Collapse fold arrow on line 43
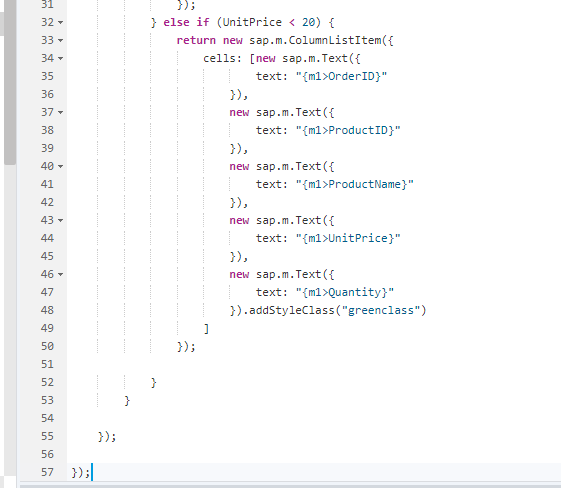Image resolution: width=561 pixels, height=488 pixels. tap(60, 220)
